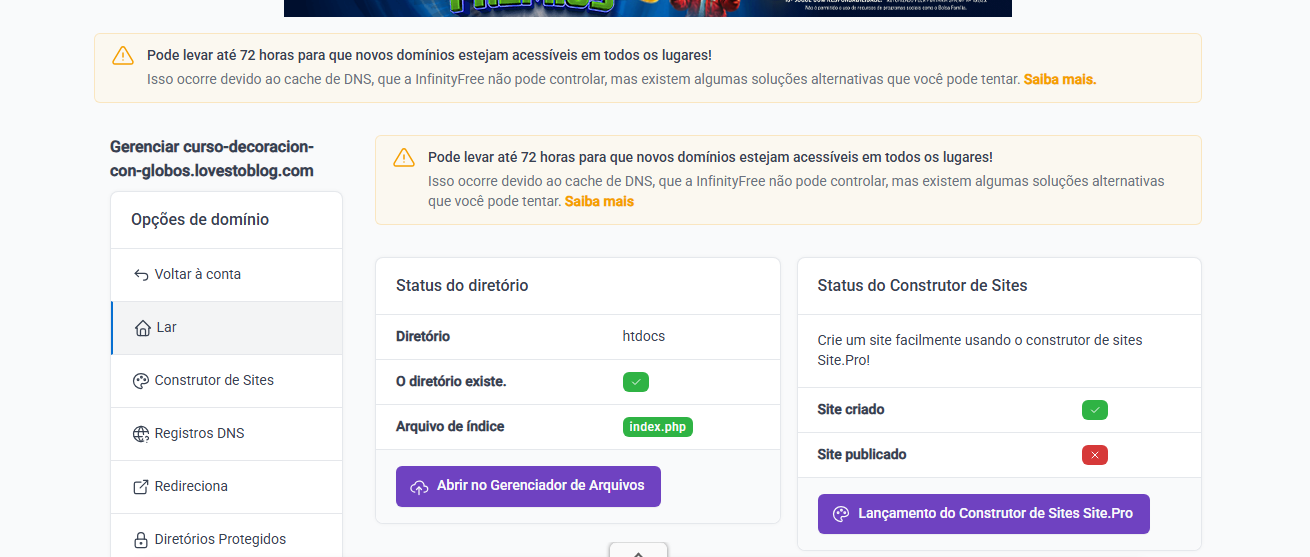The height and width of the screenshot is (557, 1310).
Task: Click the 'htdocs' directory value
Action: click(x=643, y=337)
